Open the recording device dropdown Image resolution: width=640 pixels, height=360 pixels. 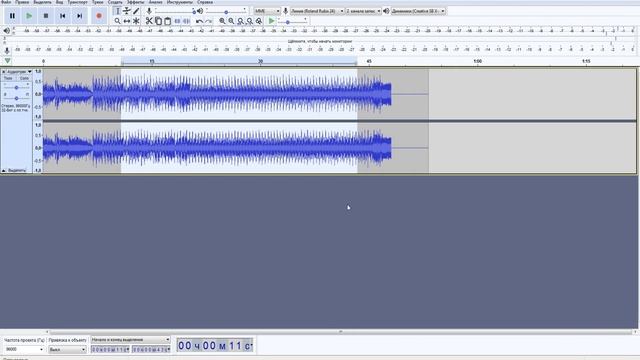pyautogui.click(x=317, y=11)
